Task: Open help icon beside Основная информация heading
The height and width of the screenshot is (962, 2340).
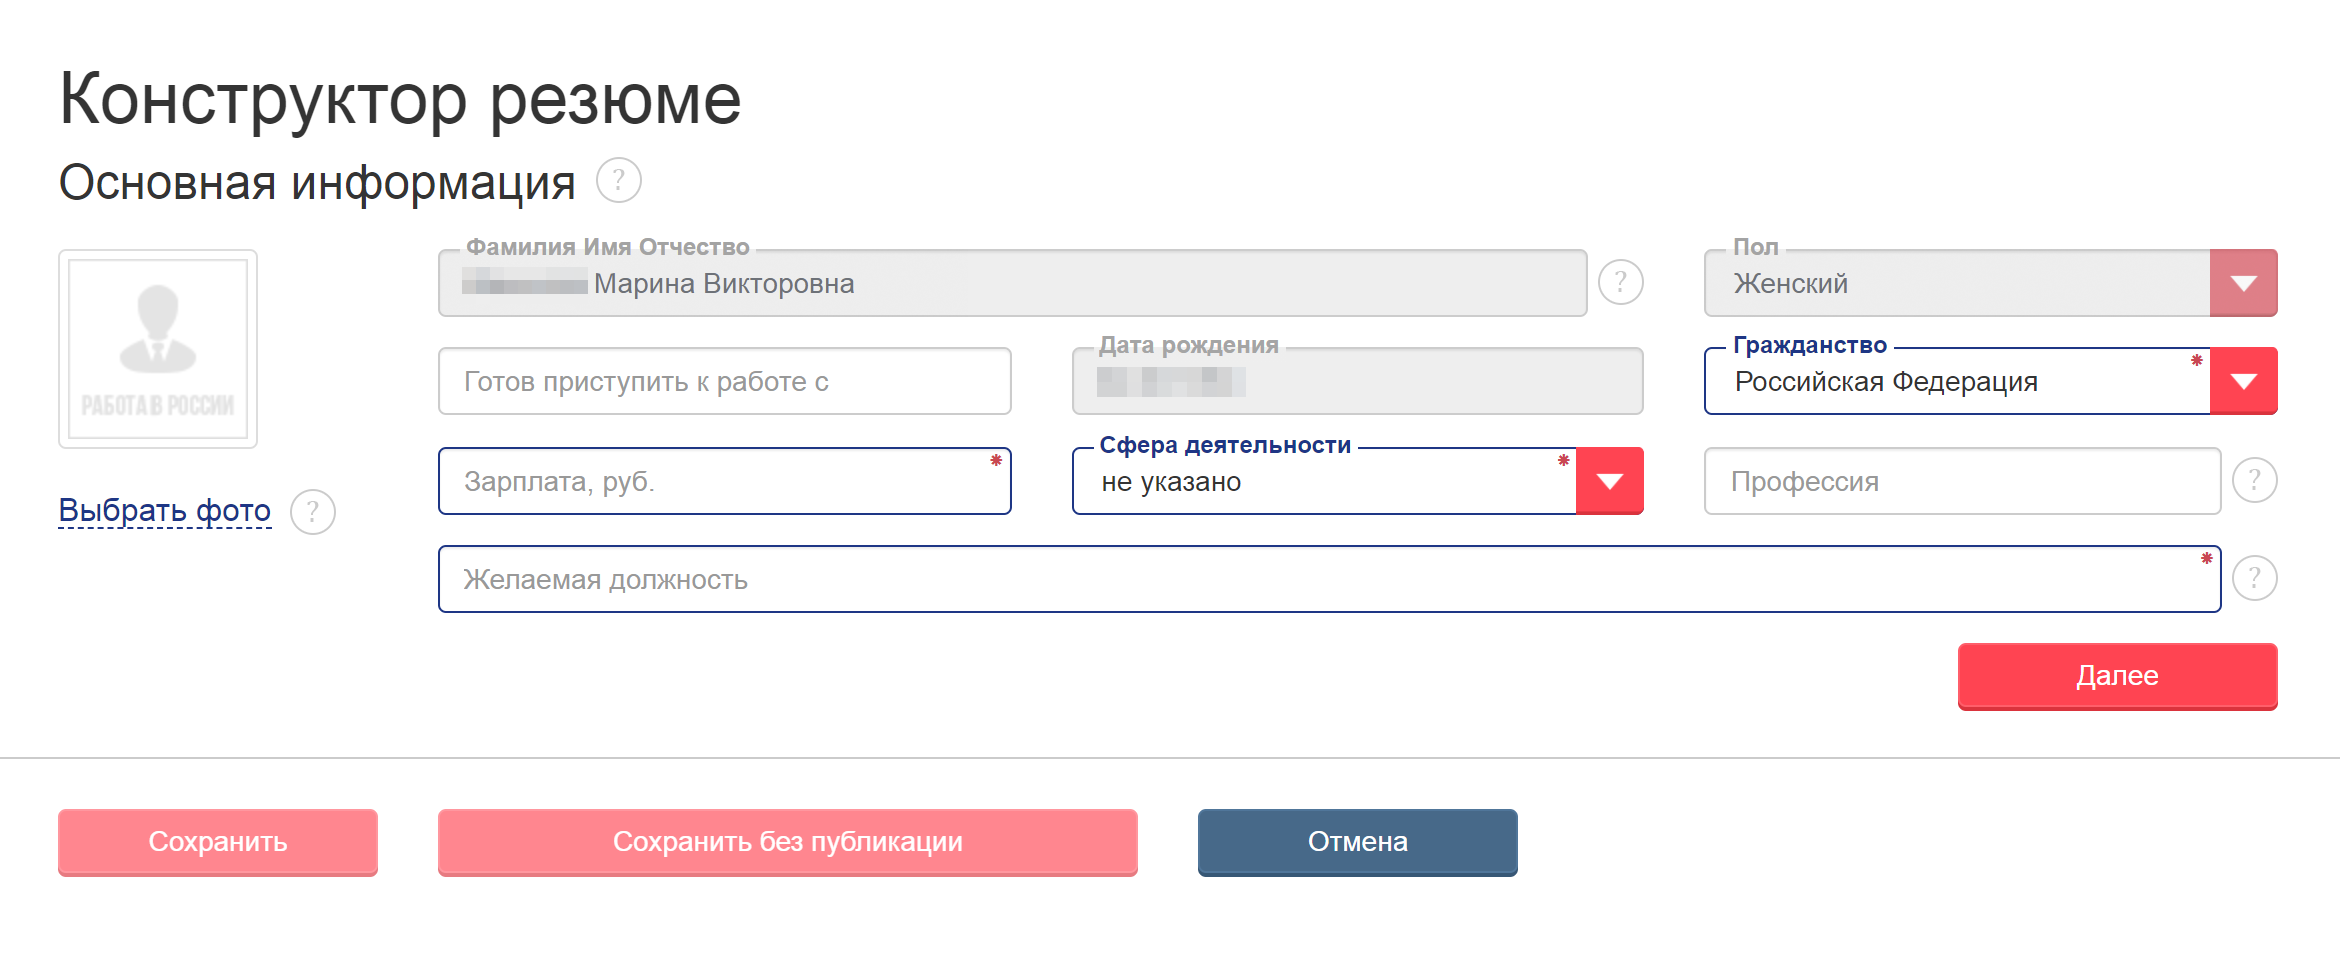Action: click(x=618, y=181)
